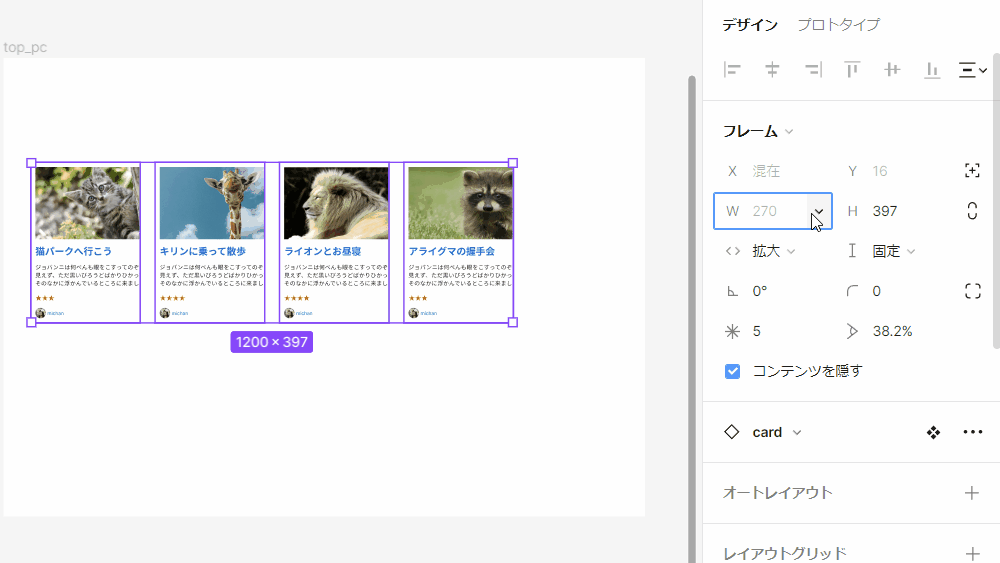This screenshot has width=1000, height=563.
Task: Open the width field dropdown arrow
Action: tap(819, 211)
